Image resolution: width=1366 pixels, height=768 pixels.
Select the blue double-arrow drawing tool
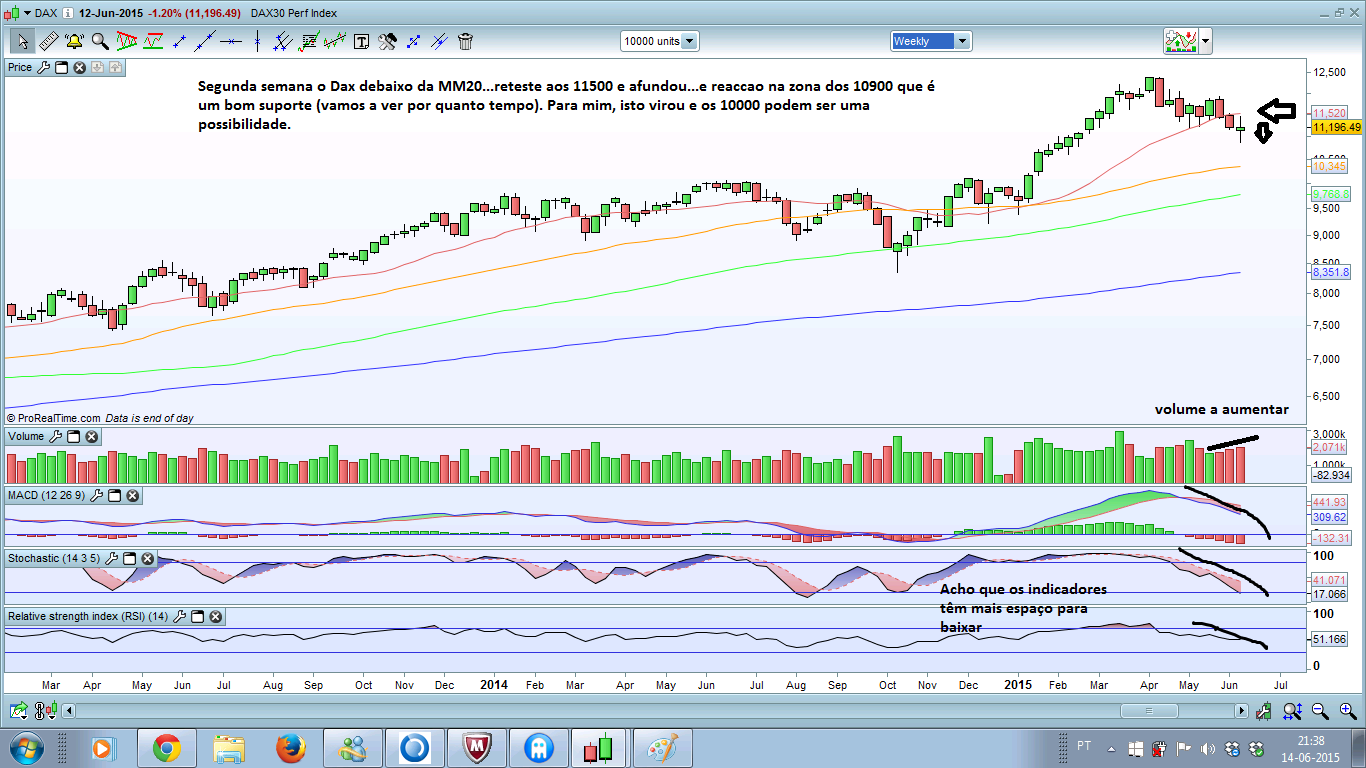(413, 41)
